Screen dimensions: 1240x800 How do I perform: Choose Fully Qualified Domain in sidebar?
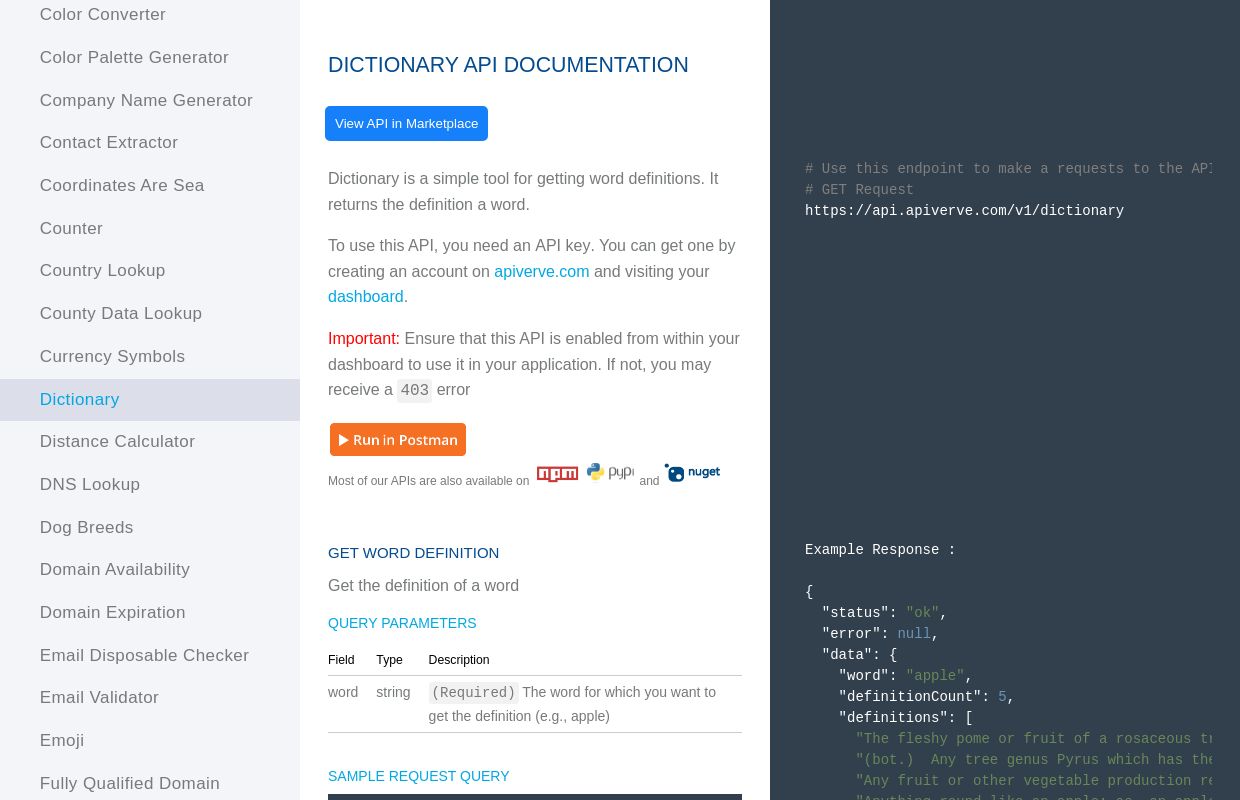pyautogui.click(x=150, y=784)
